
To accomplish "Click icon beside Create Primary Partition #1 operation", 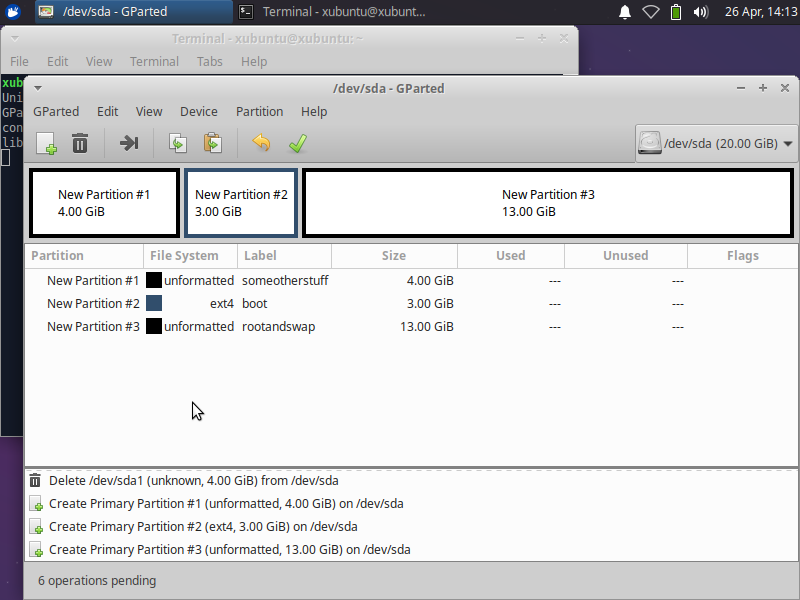I will (36, 504).
